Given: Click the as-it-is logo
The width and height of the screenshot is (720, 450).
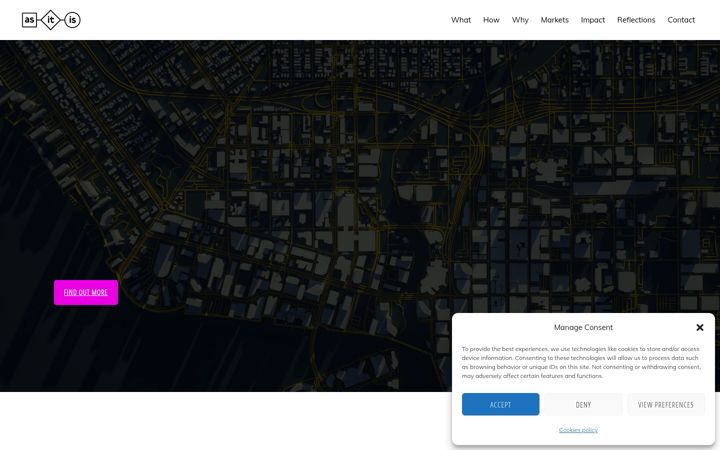Looking at the screenshot, I should tap(51, 20).
